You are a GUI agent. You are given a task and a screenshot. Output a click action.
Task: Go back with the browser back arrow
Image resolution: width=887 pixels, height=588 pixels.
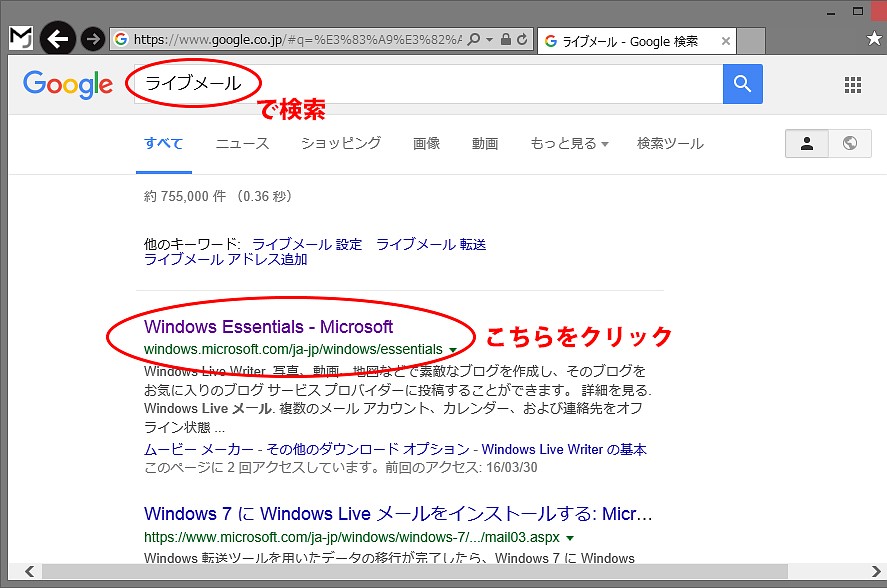58,38
